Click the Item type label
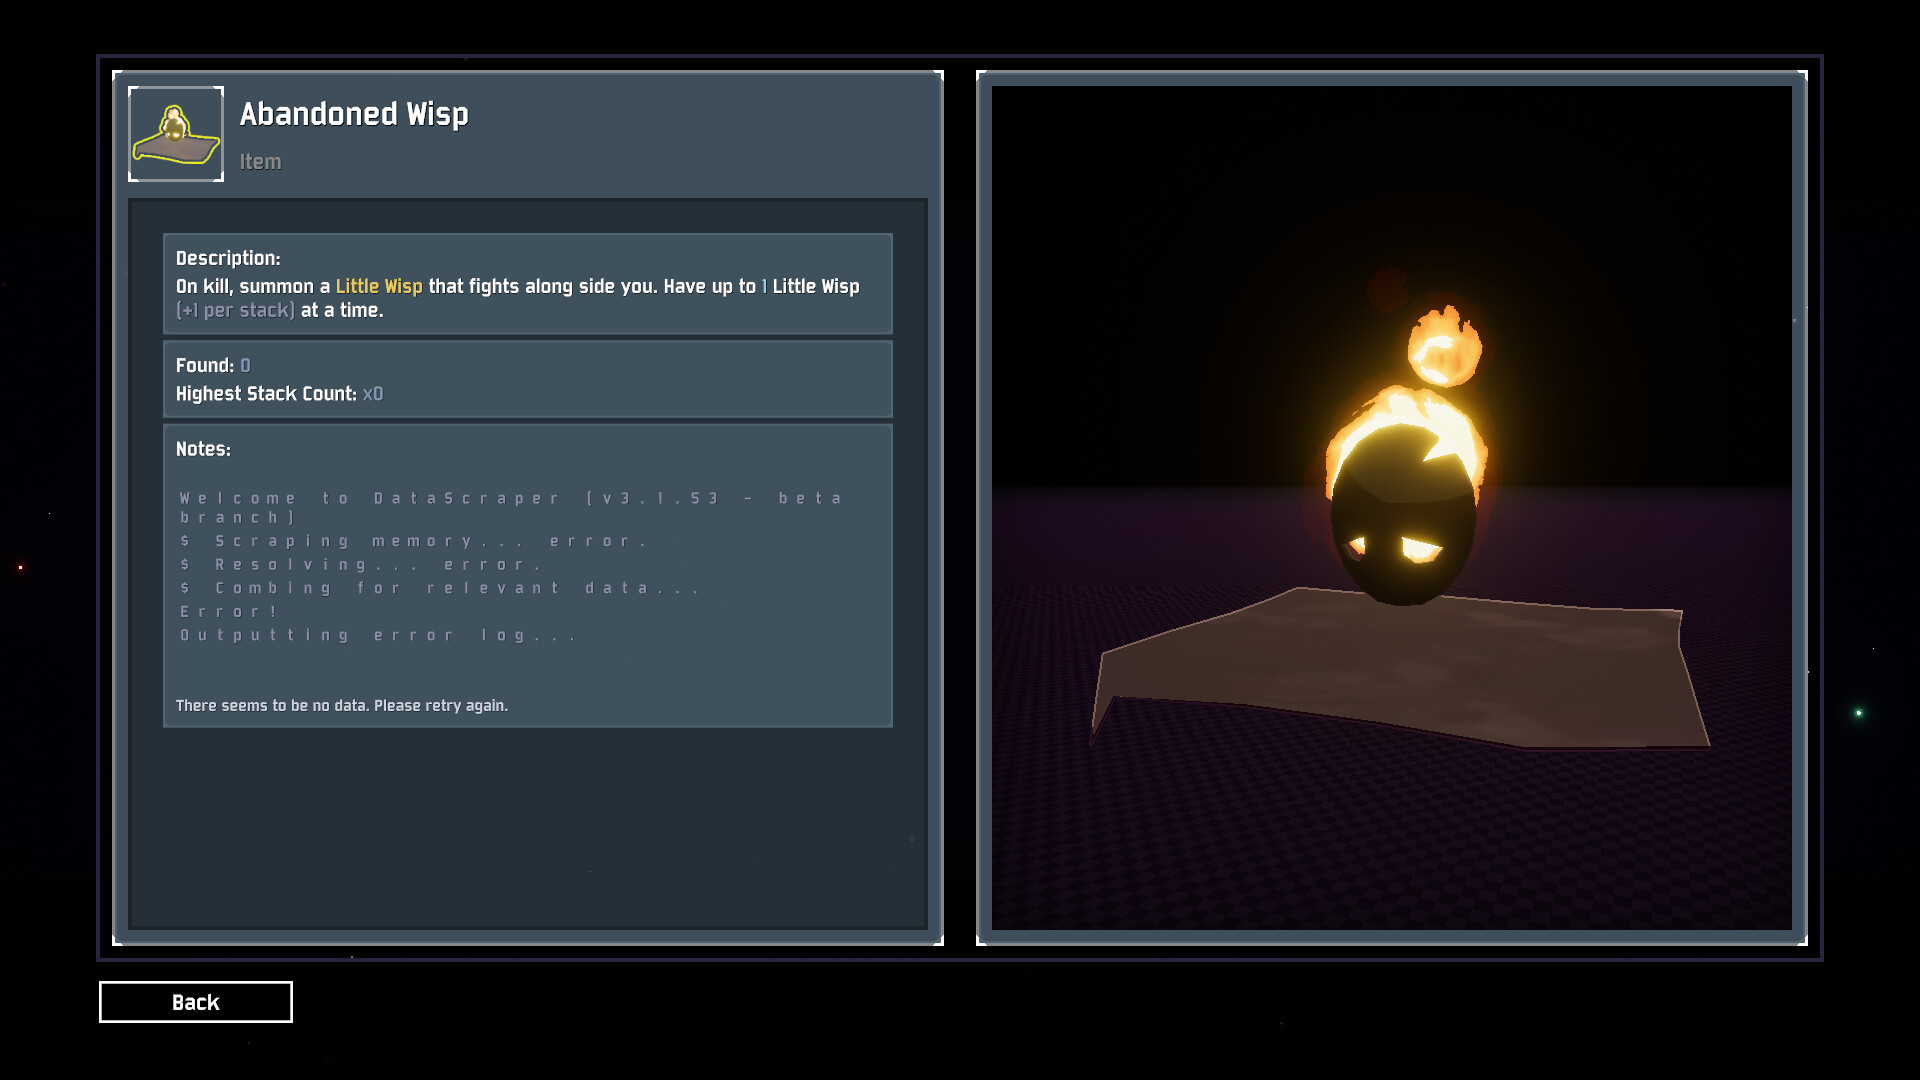The image size is (1920, 1080). [260, 162]
